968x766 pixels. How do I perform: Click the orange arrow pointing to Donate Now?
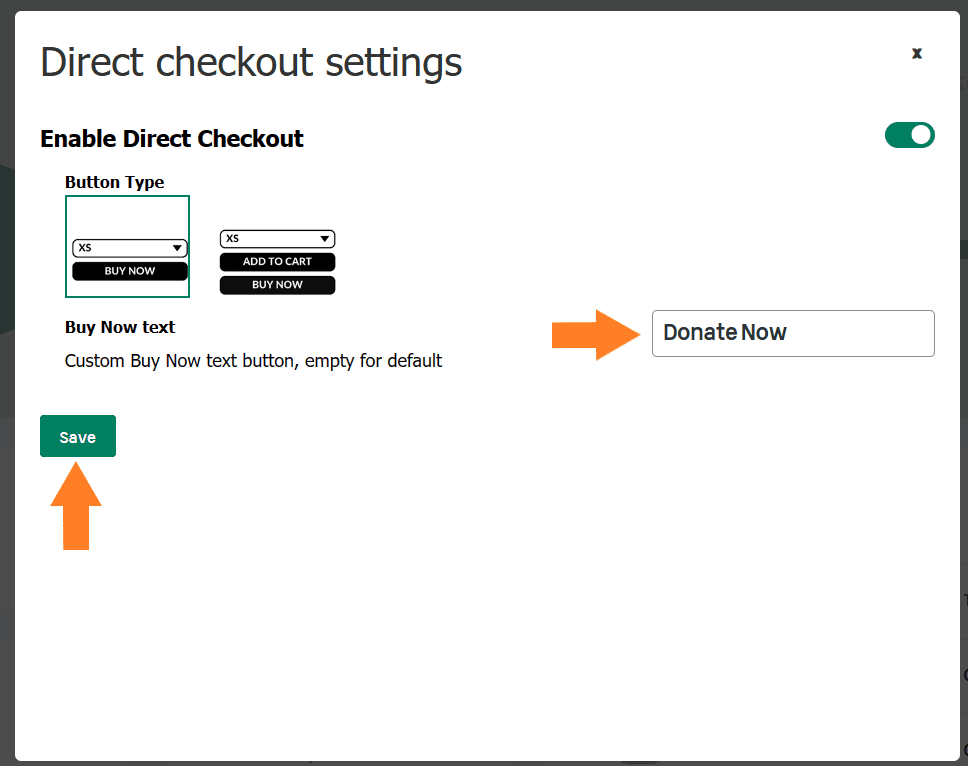pyautogui.click(x=596, y=335)
